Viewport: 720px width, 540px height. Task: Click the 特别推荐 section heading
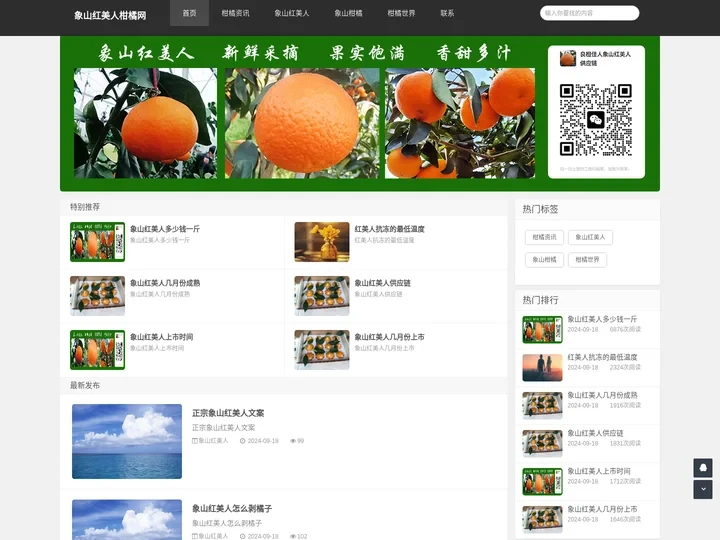point(85,207)
